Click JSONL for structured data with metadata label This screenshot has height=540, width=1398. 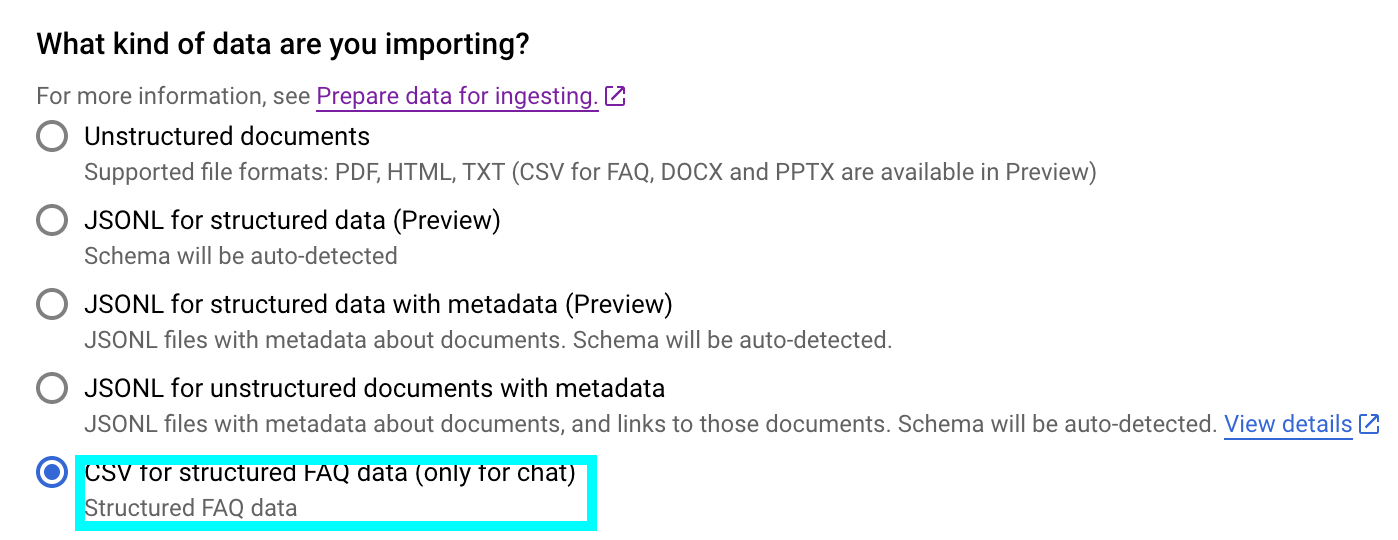click(x=378, y=304)
